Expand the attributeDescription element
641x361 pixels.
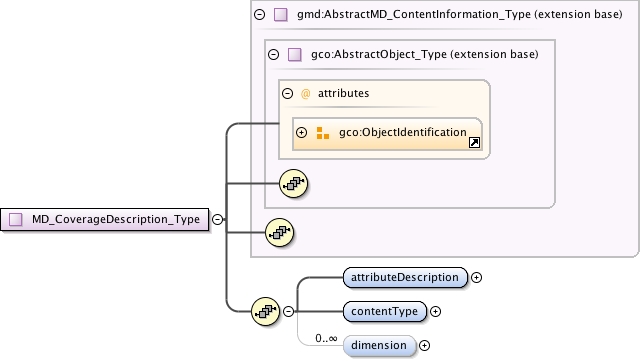tap(476, 278)
